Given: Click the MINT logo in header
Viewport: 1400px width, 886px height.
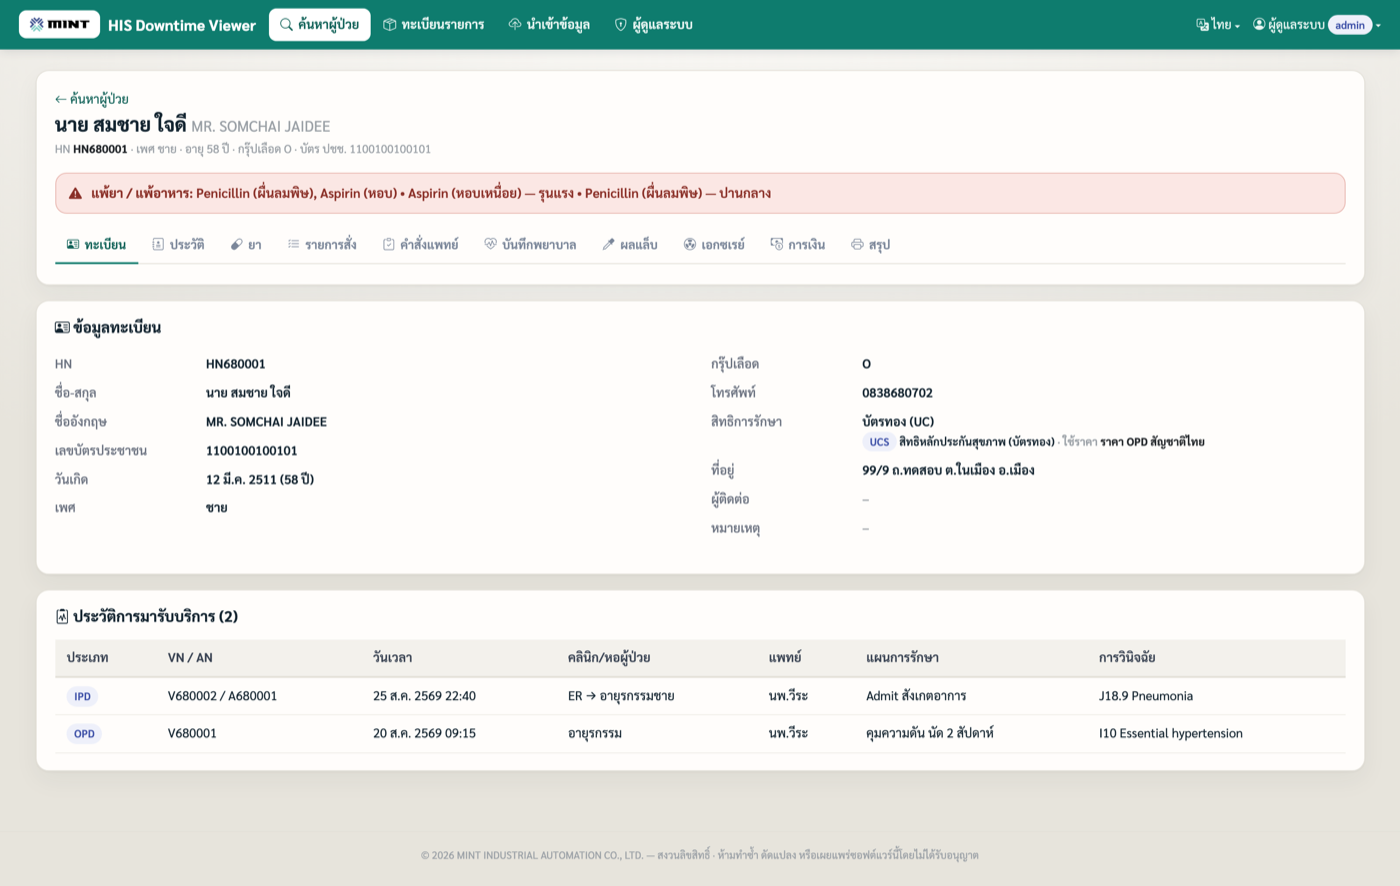Looking at the screenshot, I should tap(60, 24).
